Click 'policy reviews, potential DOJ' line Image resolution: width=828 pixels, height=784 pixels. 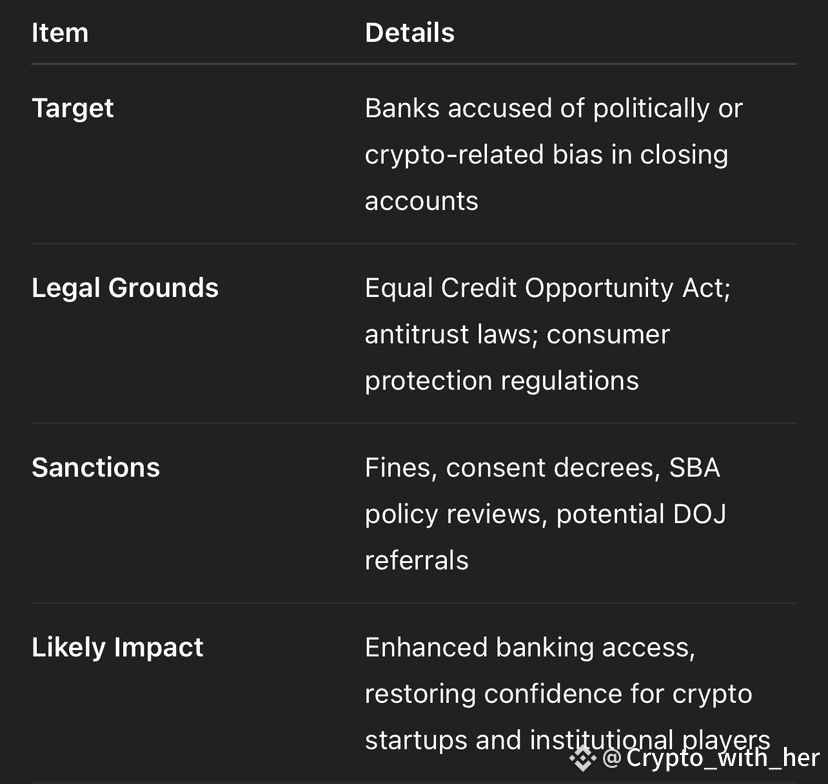point(545,515)
